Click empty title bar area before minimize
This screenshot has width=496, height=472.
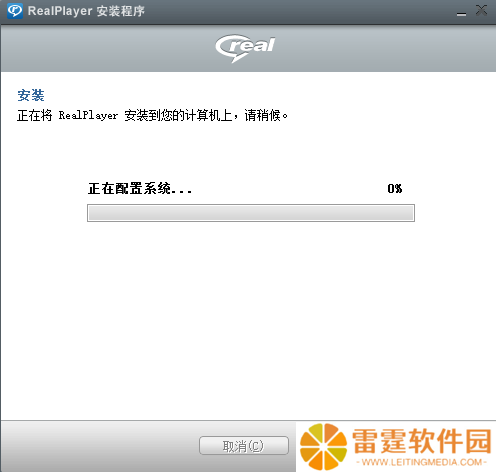click(300, 12)
